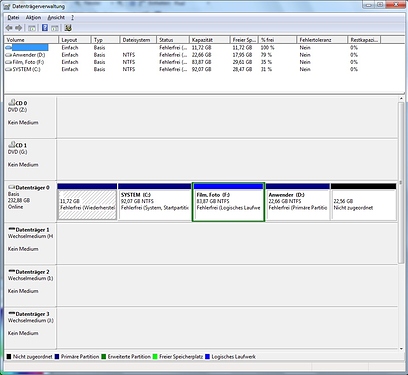
Task: Click the forward arrow toolbar icon
Action: (x=19, y=28)
